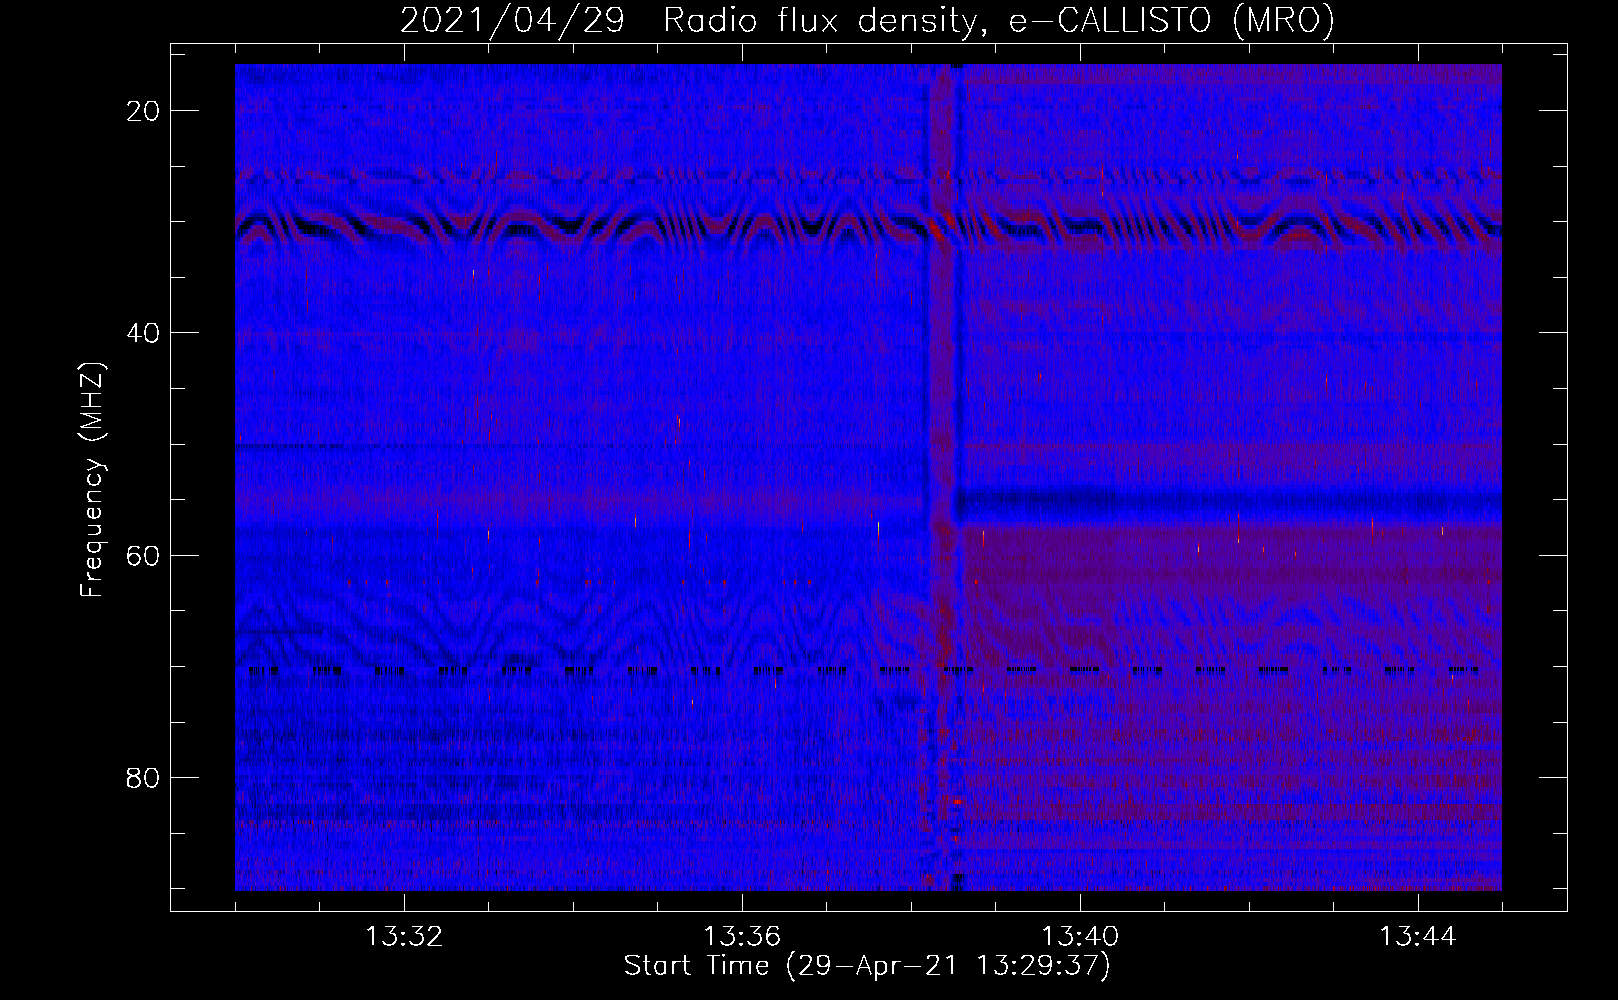The image size is (1618, 1000).
Task: Click the 80 MHz frequency tick label
Action: (x=144, y=777)
